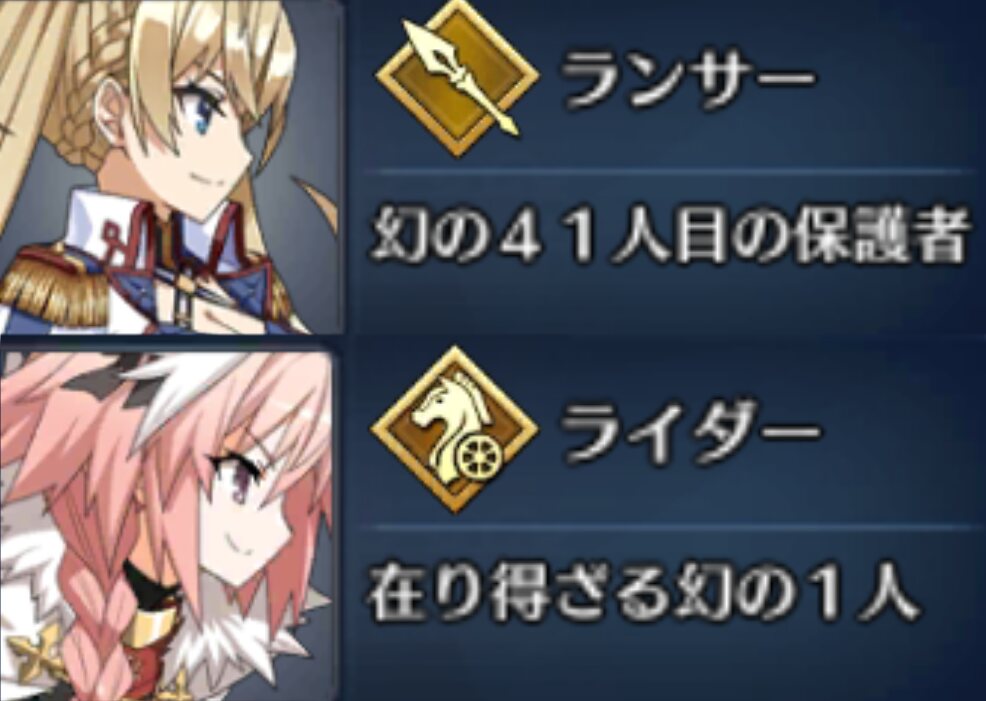Click the ライダー class label
Screen dimensions: 986x701
tap(690, 433)
